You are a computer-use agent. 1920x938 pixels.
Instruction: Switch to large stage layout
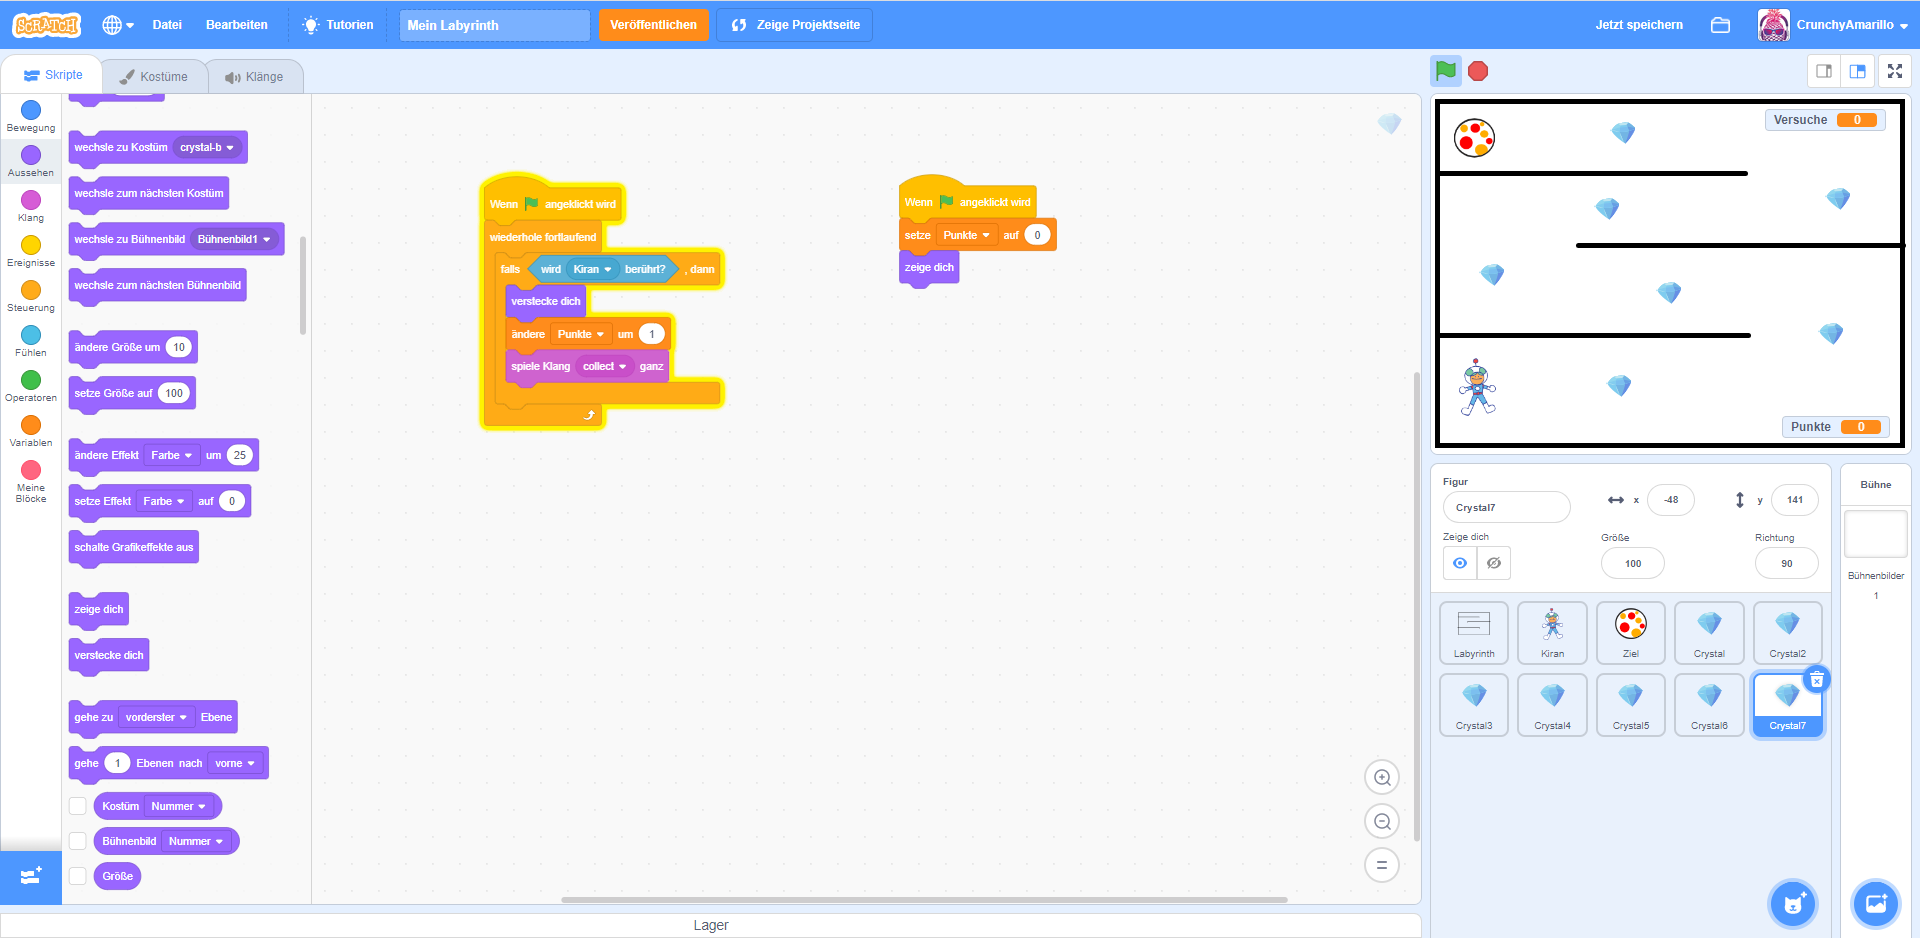click(1858, 71)
